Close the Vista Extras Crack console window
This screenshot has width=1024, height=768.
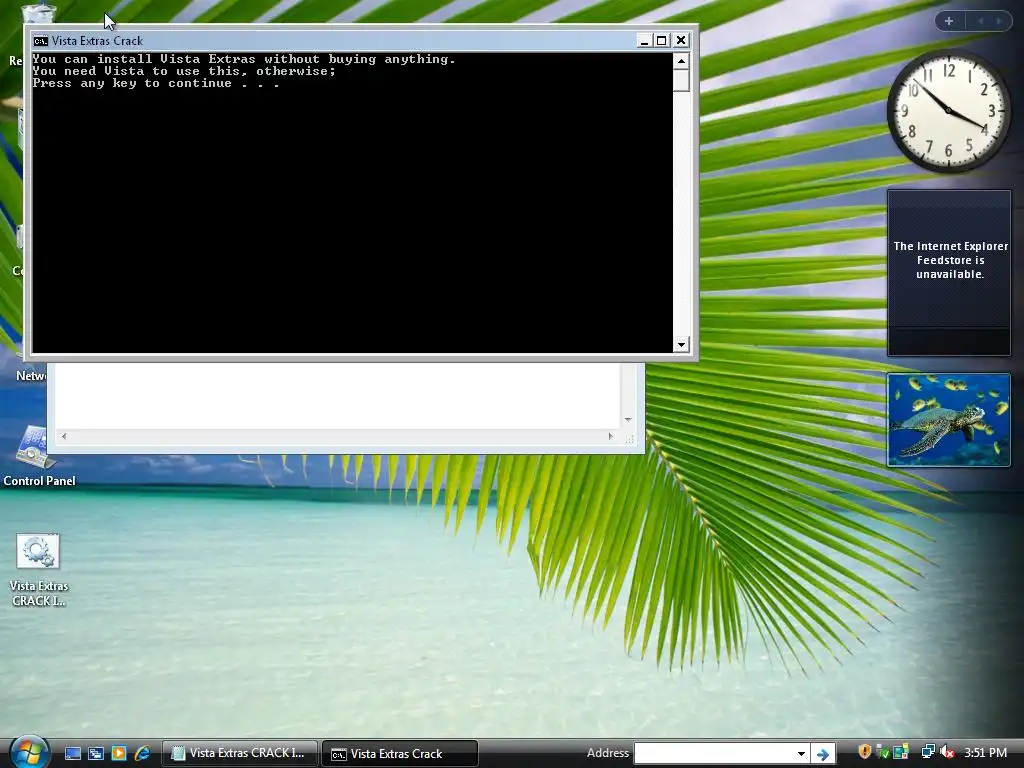[x=681, y=40]
